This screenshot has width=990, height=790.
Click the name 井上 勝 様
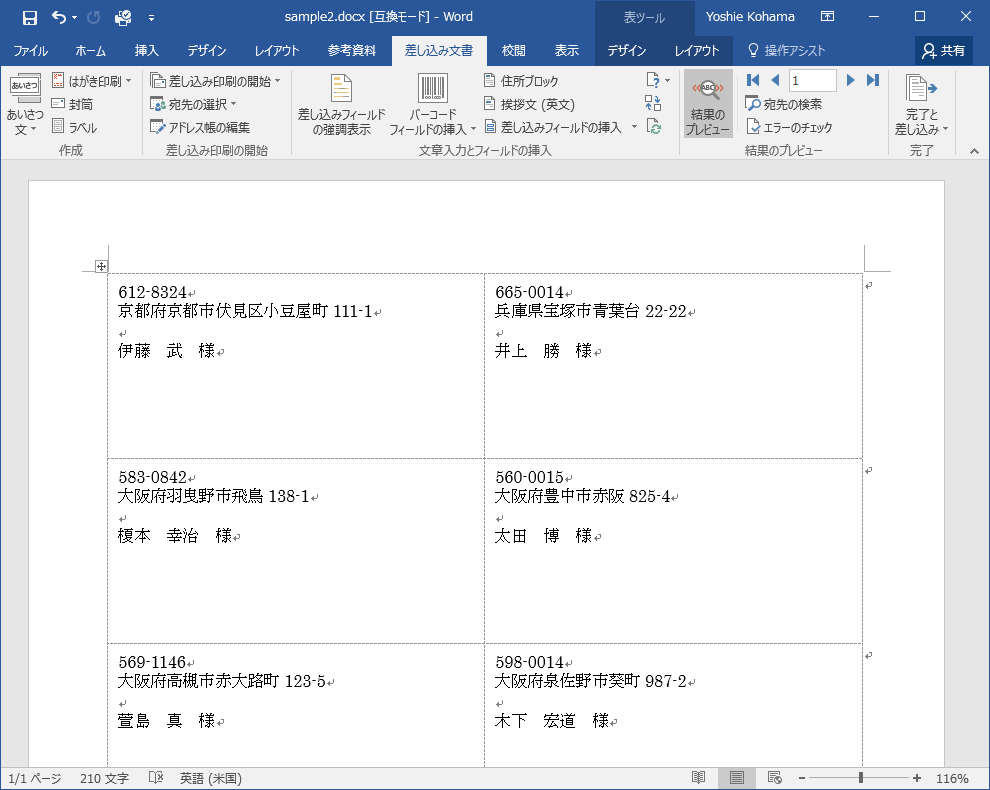[543, 350]
